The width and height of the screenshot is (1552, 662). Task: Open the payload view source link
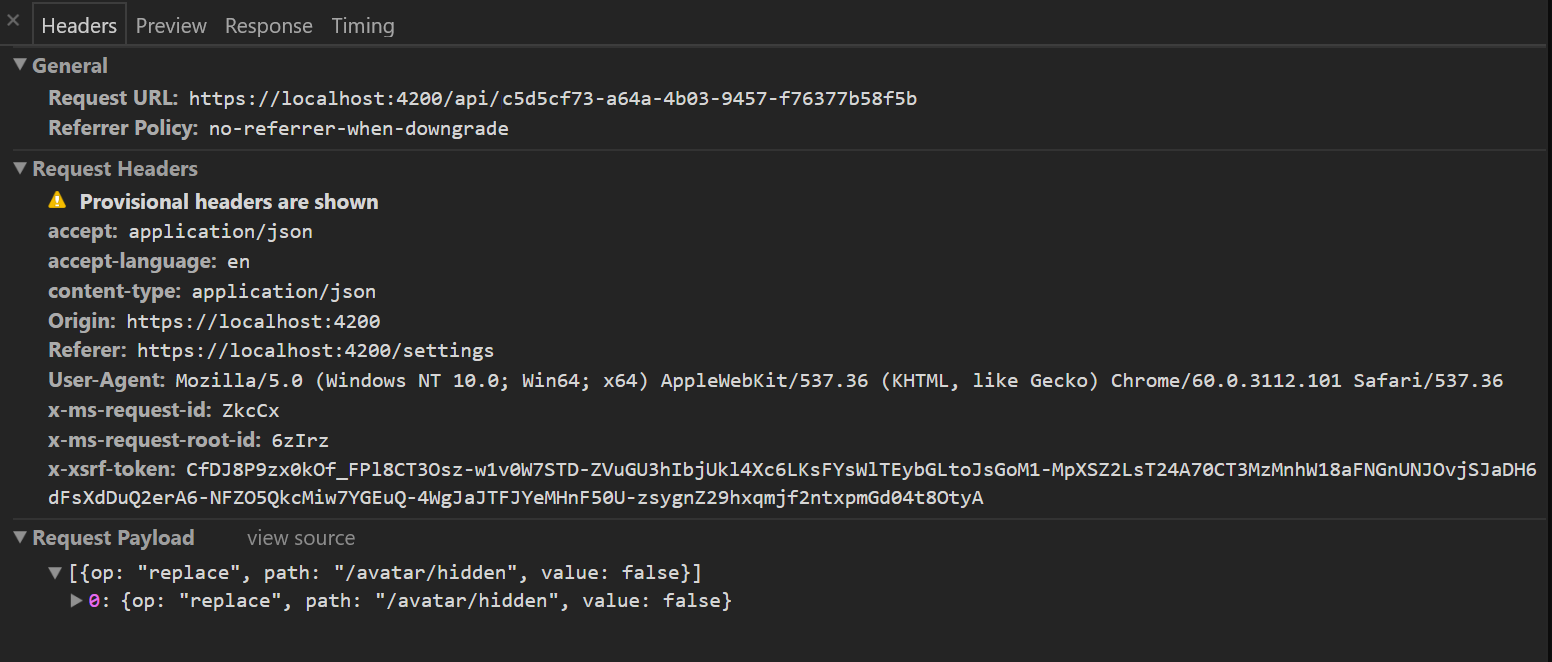click(x=300, y=537)
